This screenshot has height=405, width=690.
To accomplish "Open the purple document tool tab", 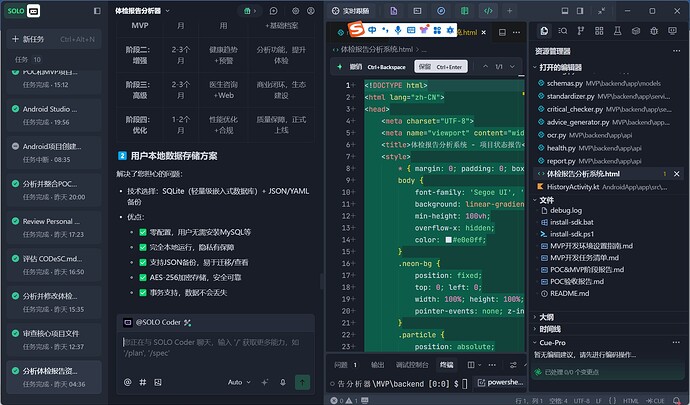I will coord(393,11).
